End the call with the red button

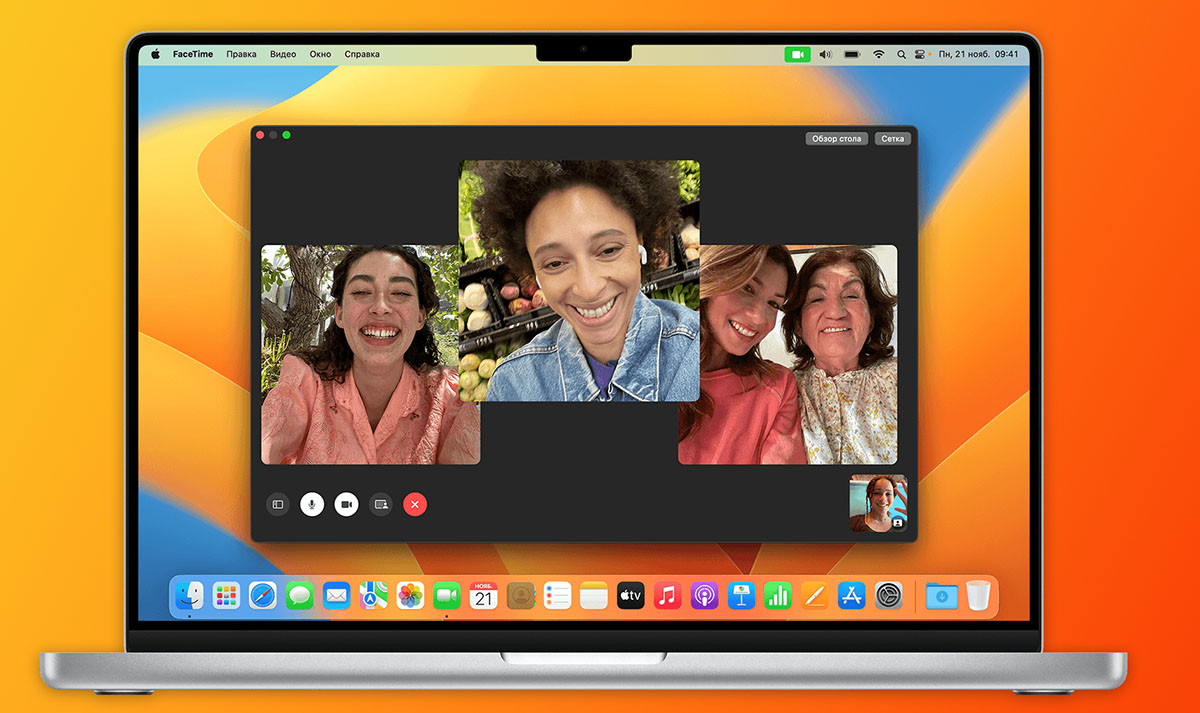pos(415,505)
